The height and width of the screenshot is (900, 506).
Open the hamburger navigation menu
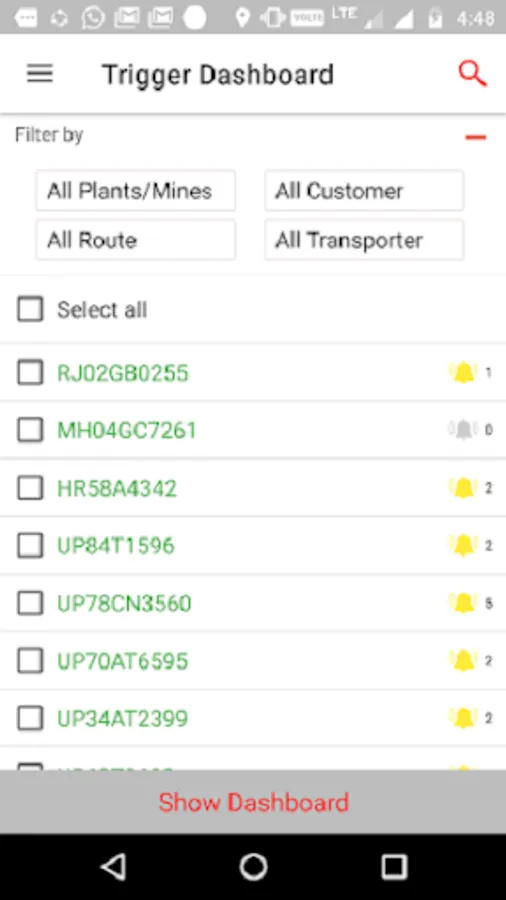[x=40, y=73]
